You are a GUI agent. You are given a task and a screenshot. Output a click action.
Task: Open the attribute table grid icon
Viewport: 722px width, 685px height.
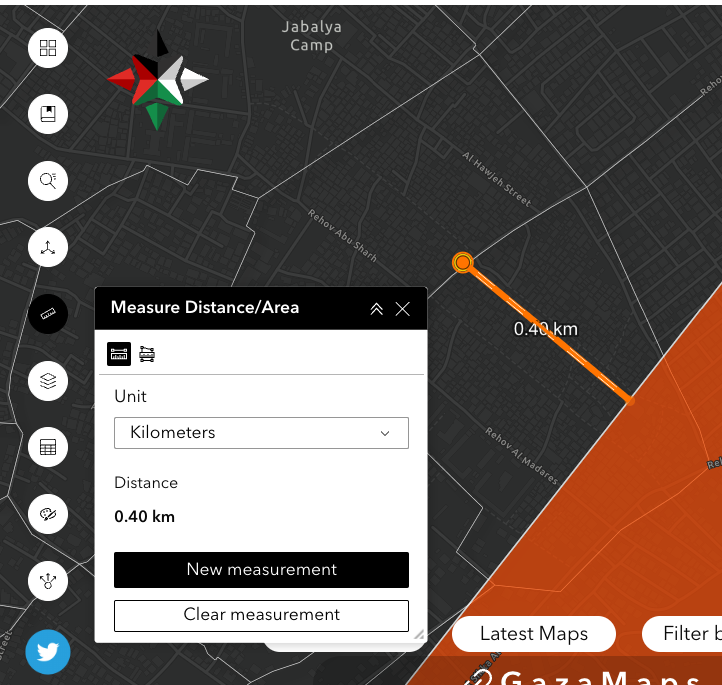[x=48, y=448]
